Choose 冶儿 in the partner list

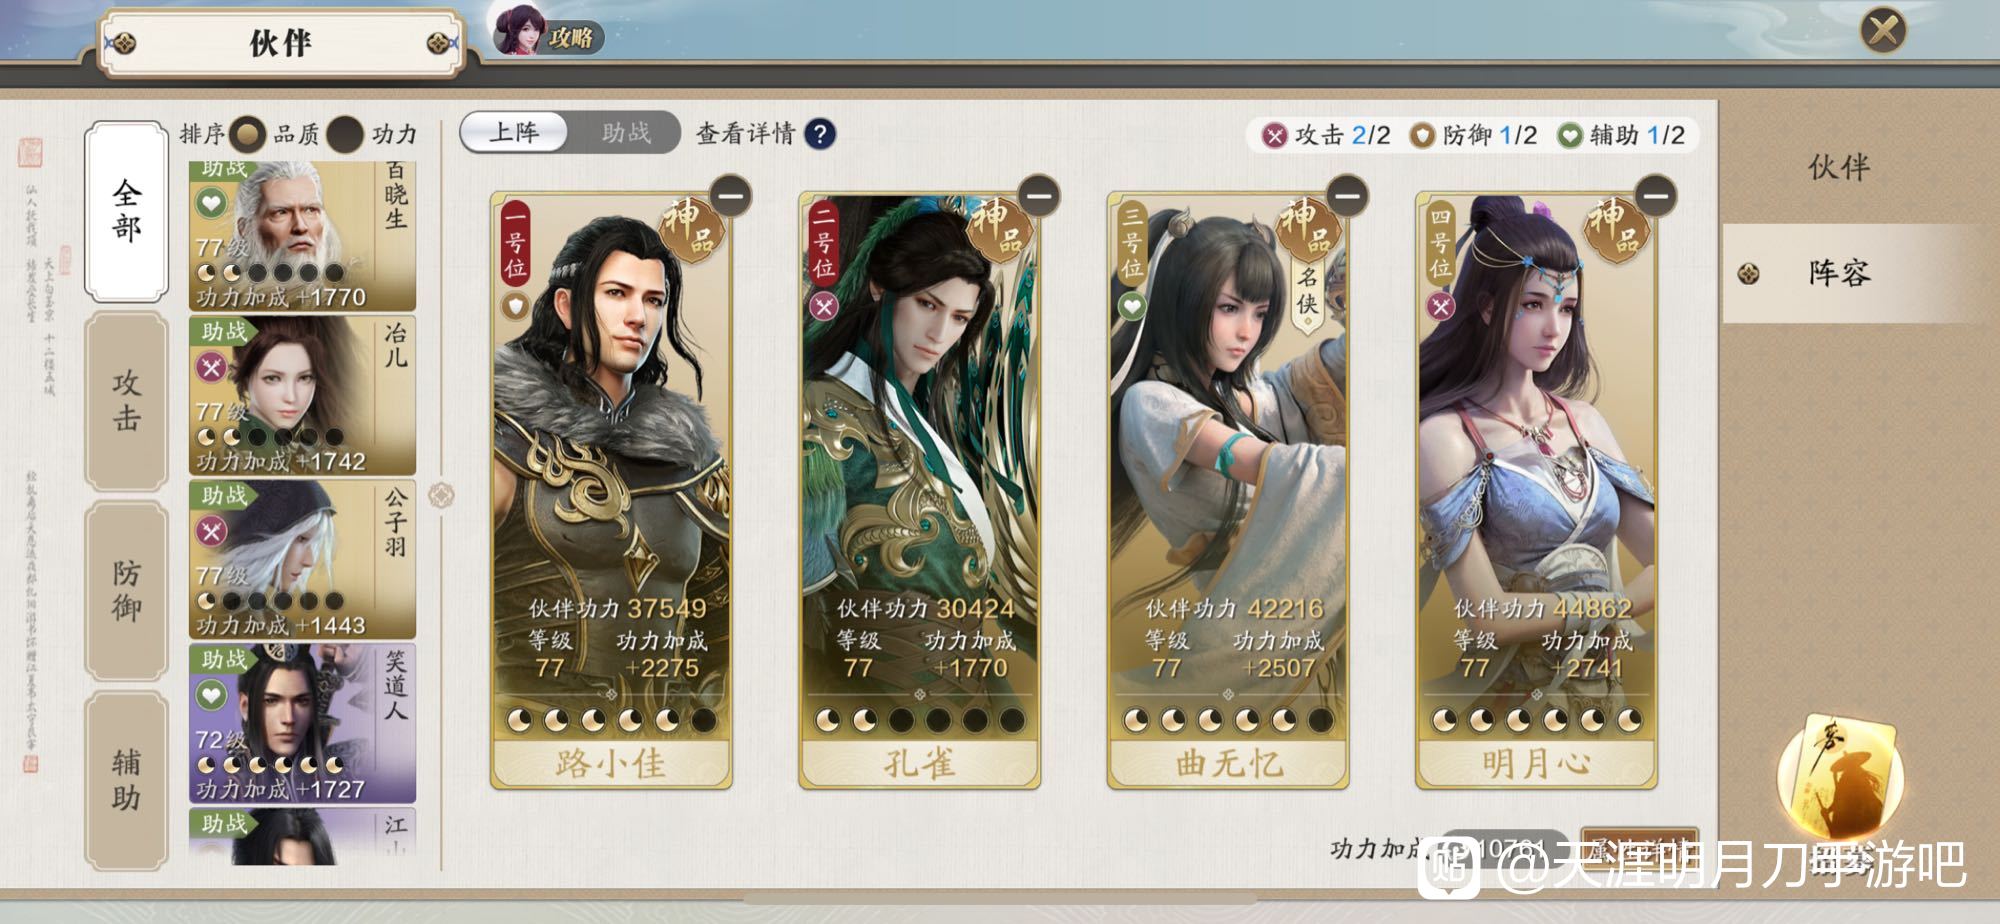[x=302, y=396]
